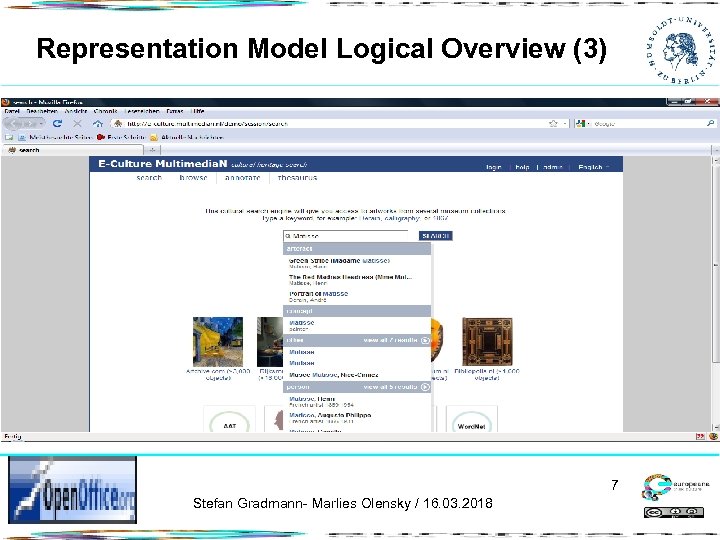This screenshot has height=540, width=720.
Task: Click the bookmark star in address bar
Action: point(553,124)
